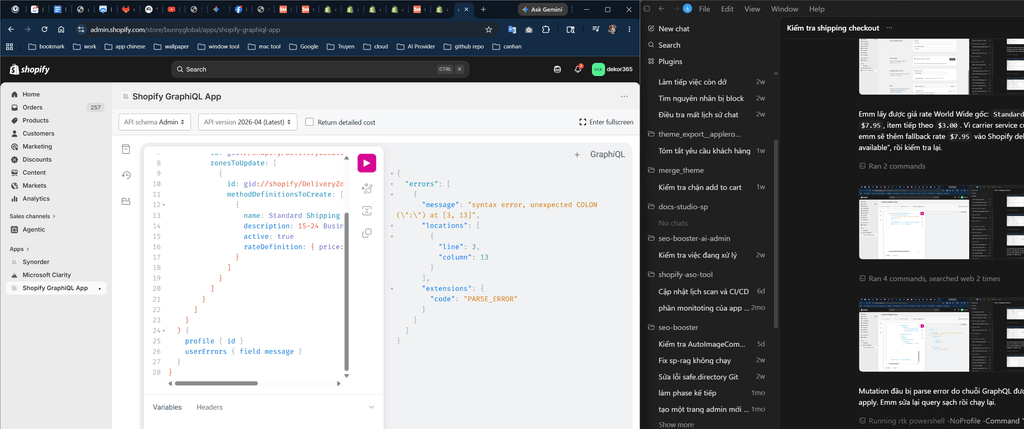Expand the Variables and Headers editor chevron
The width and height of the screenshot is (1024, 429).
372,407
